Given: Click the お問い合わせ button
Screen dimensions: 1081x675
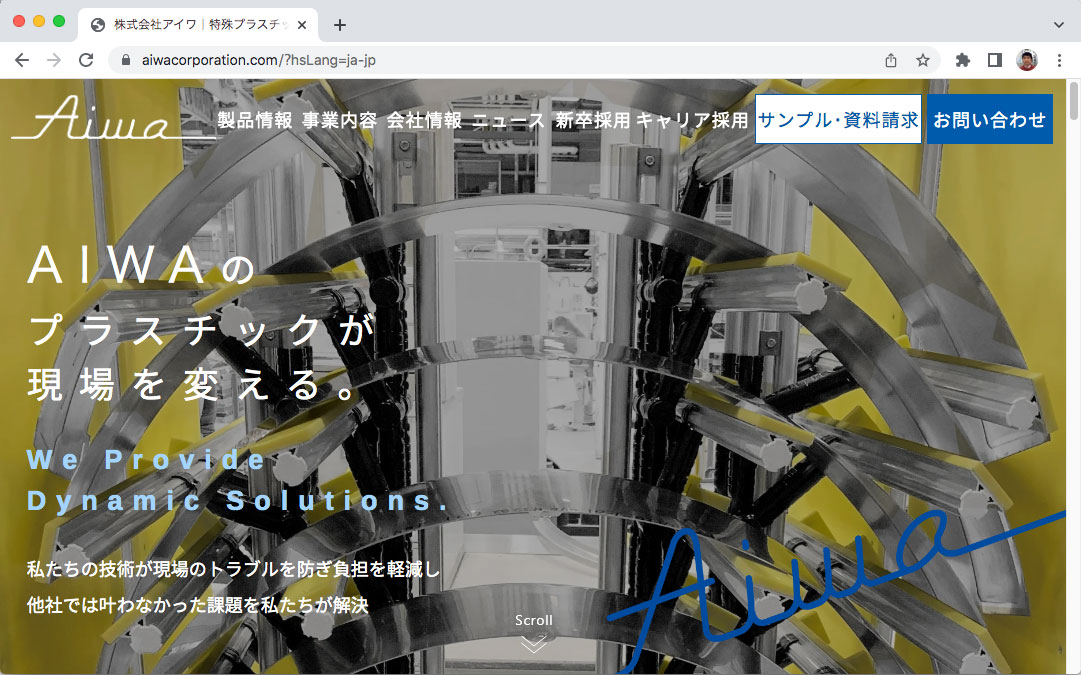Looking at the screenshot, I should (989, 118).
